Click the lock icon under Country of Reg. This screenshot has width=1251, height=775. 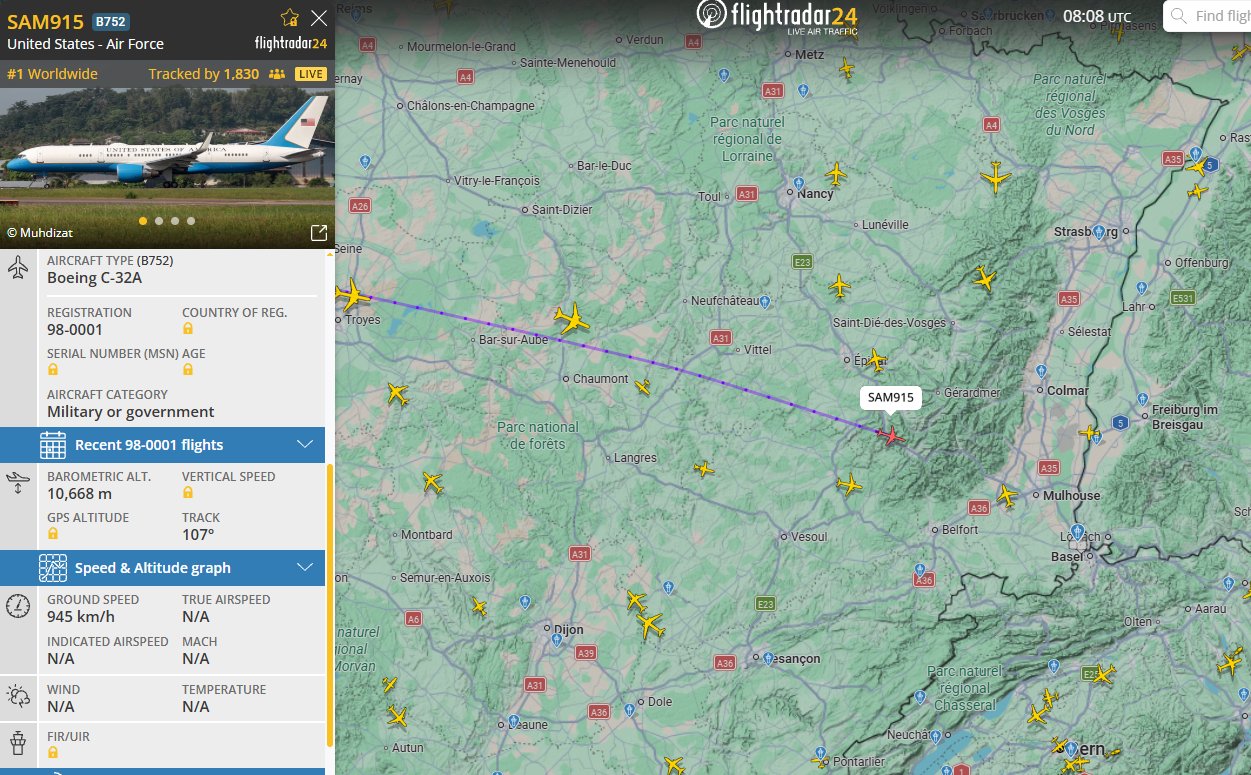(x=188, y=329)
